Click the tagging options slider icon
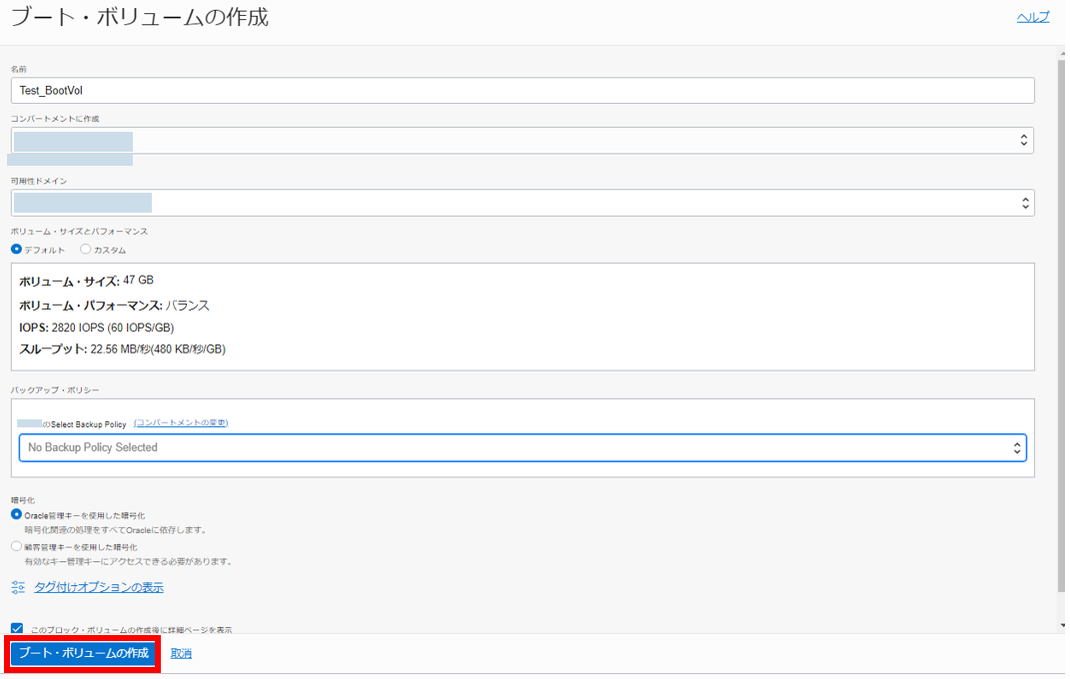This screenshot has height=679, width=1070. coord(18,587)
